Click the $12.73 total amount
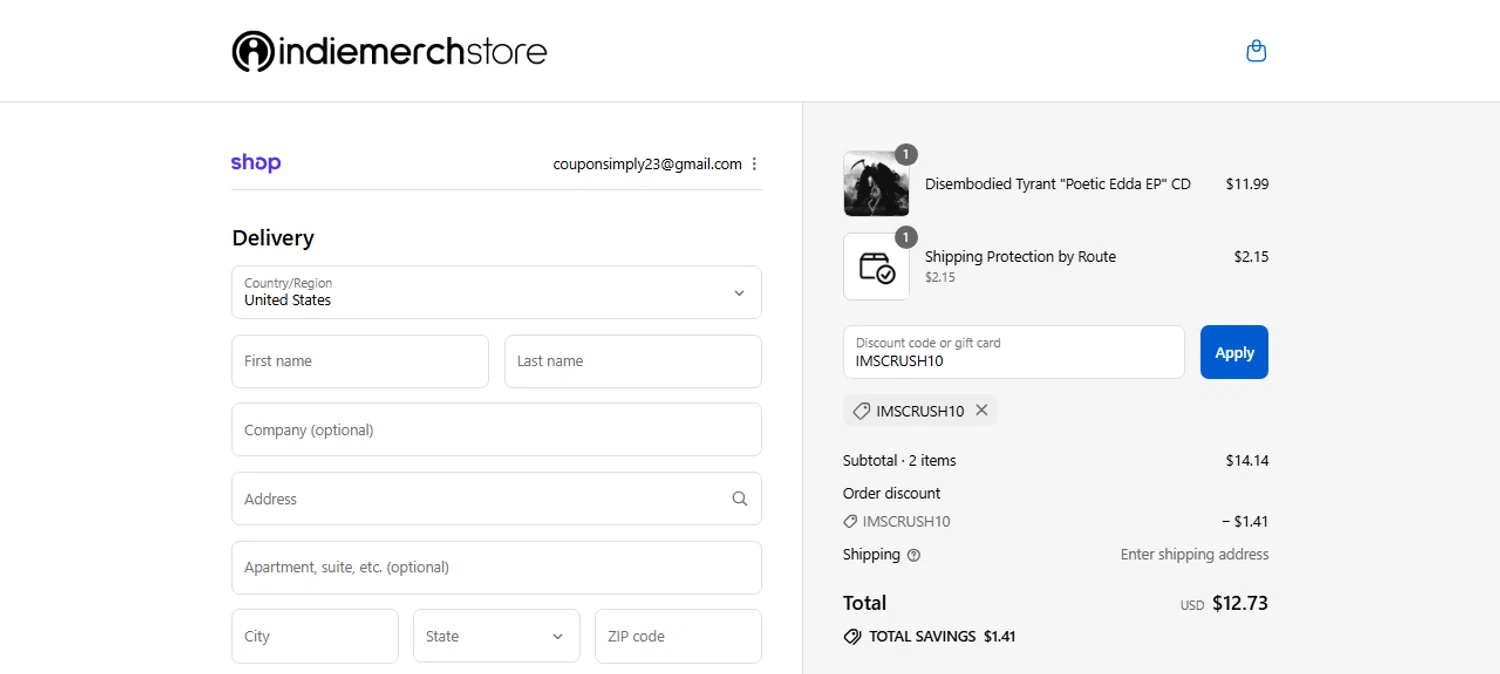Screen dimensions: 1500x674 pyautogui.click(x=1240, y=603)
